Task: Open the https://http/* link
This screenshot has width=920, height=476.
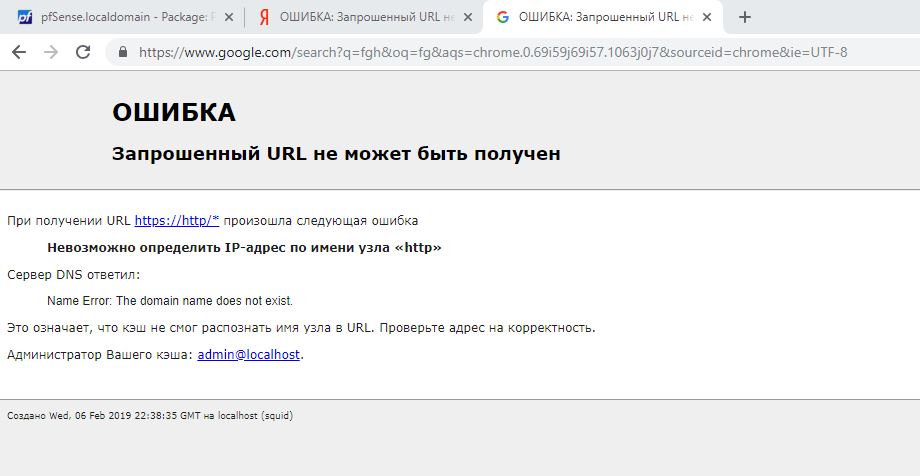Action: 176,220
